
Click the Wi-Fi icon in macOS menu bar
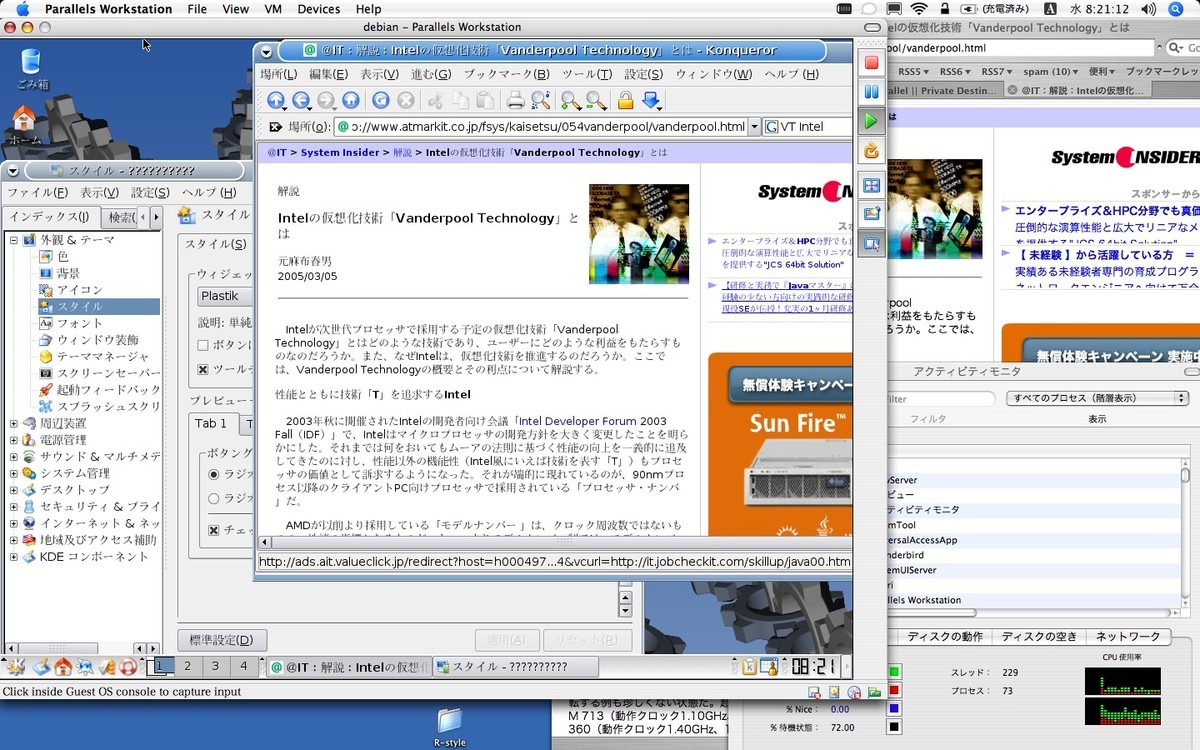point(918,9)
